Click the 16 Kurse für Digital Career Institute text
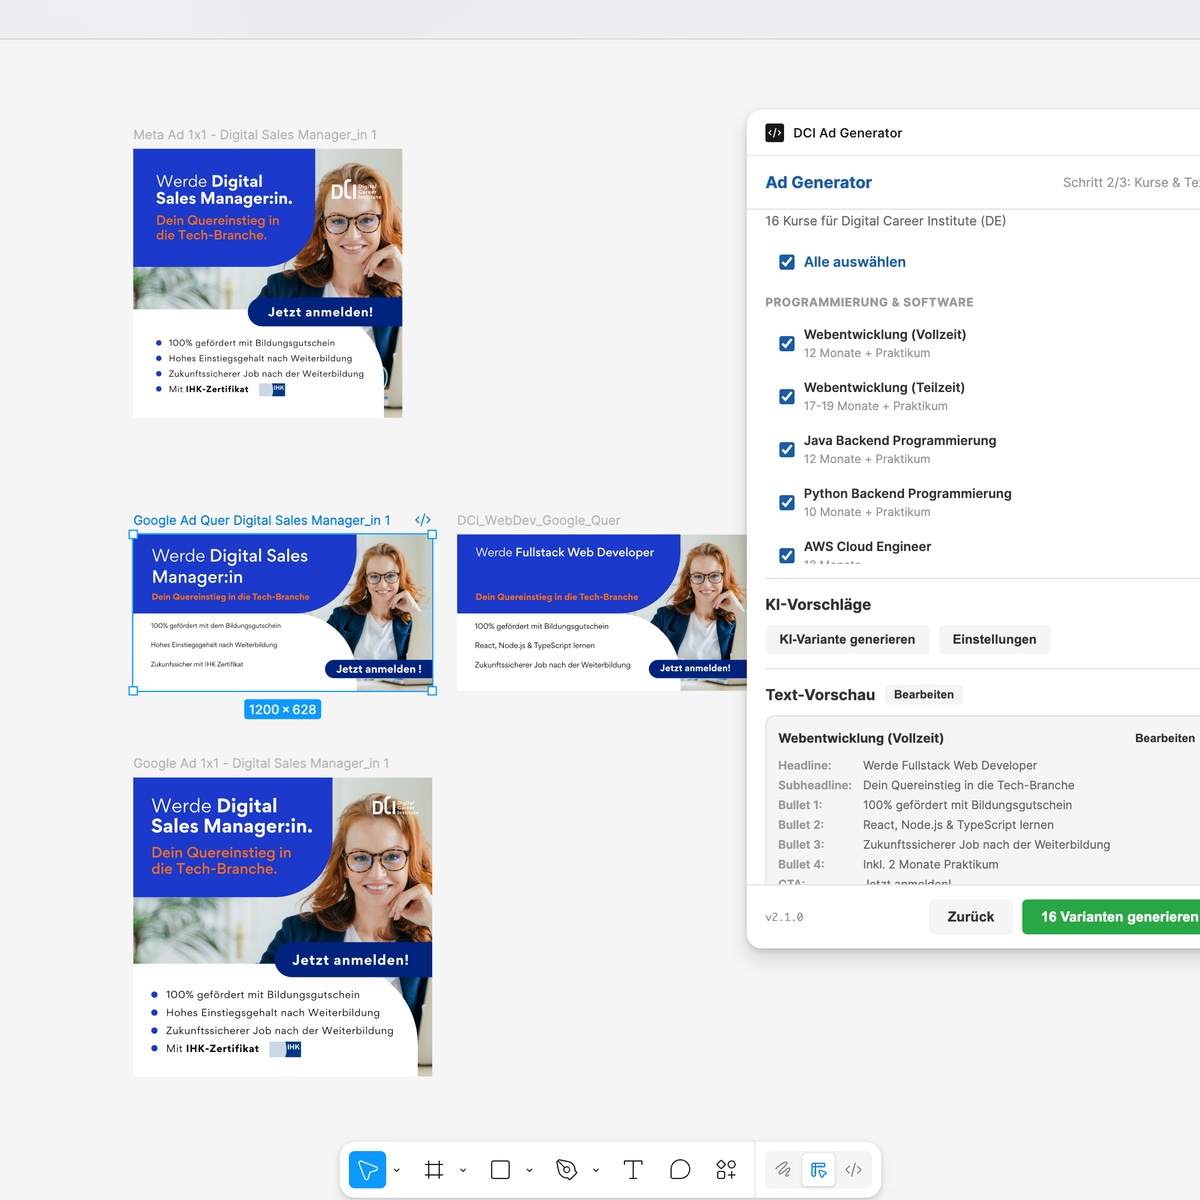Screen dimensions: 1200x1200 pos(885,221)
